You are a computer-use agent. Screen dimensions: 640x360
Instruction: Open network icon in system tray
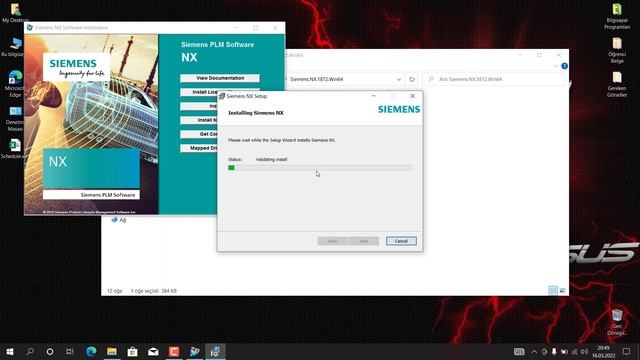(574, 351)
